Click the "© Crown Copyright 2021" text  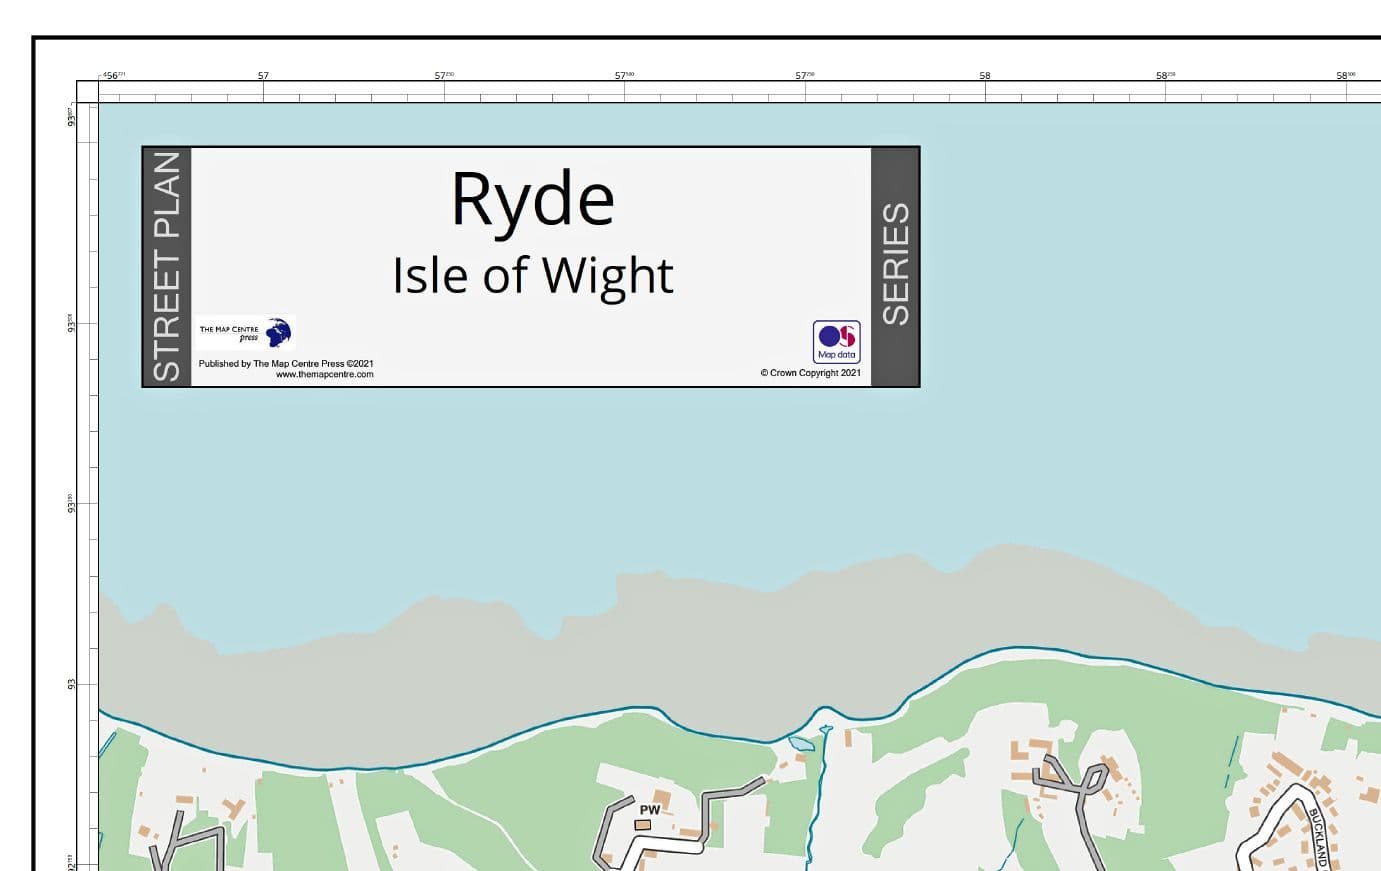810,373
